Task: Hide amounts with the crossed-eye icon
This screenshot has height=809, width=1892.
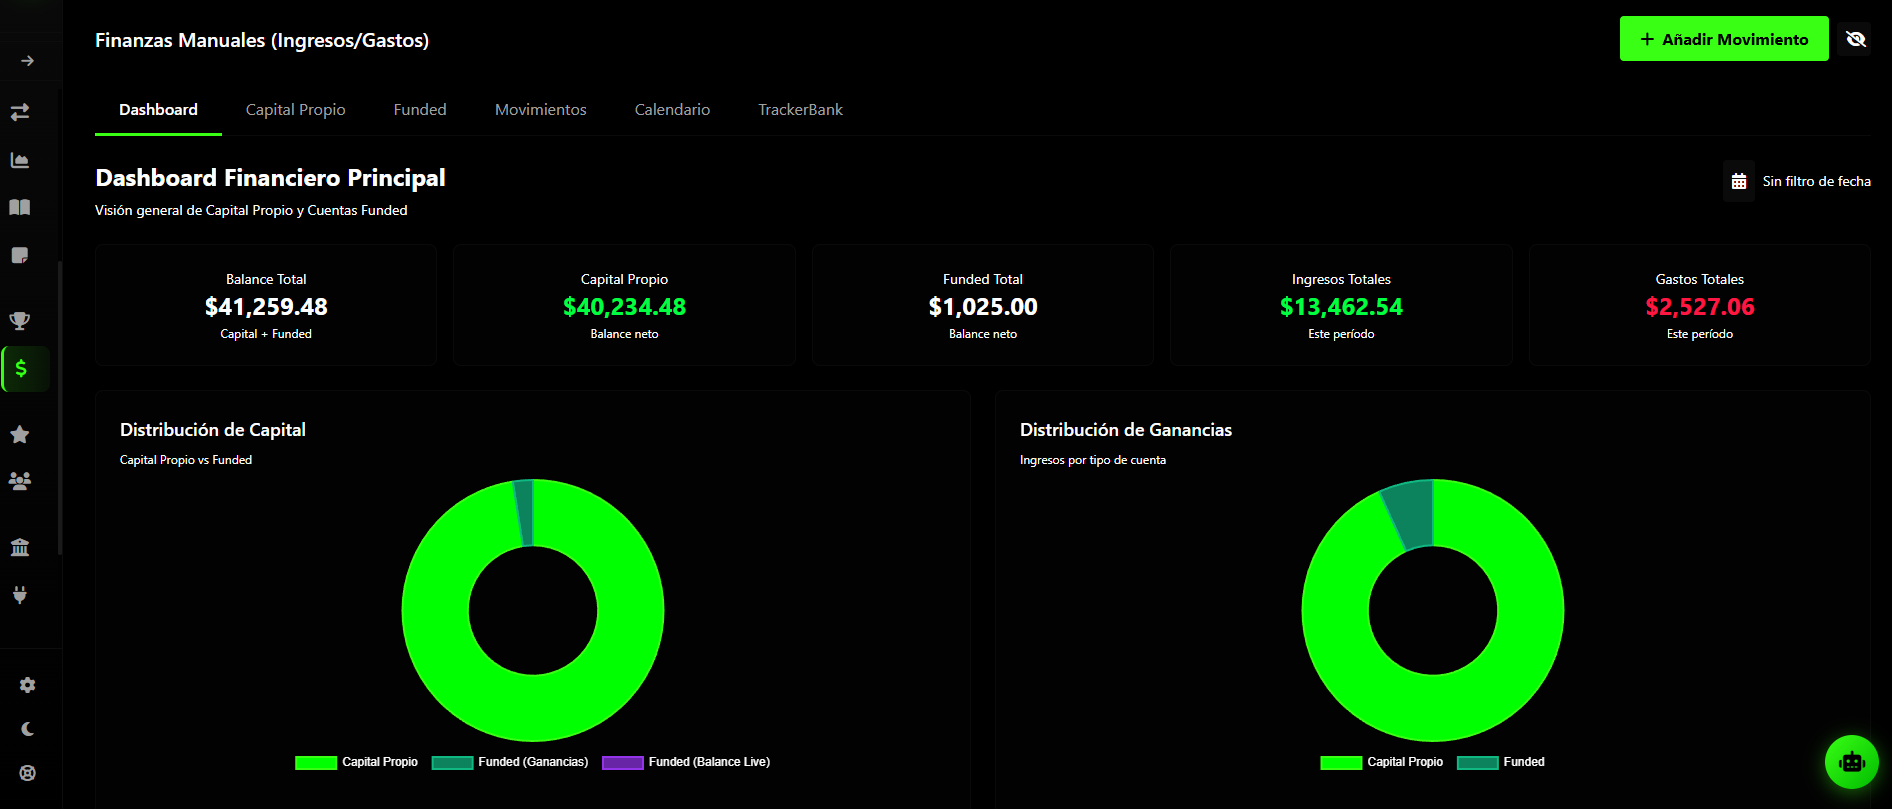Action: tap(1856, 39)
